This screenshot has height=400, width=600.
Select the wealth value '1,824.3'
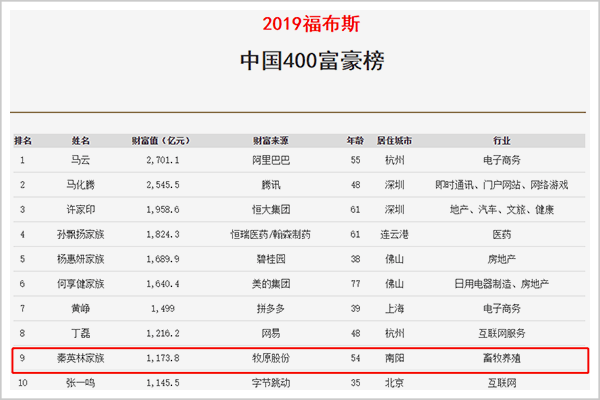tap(163, 234)
